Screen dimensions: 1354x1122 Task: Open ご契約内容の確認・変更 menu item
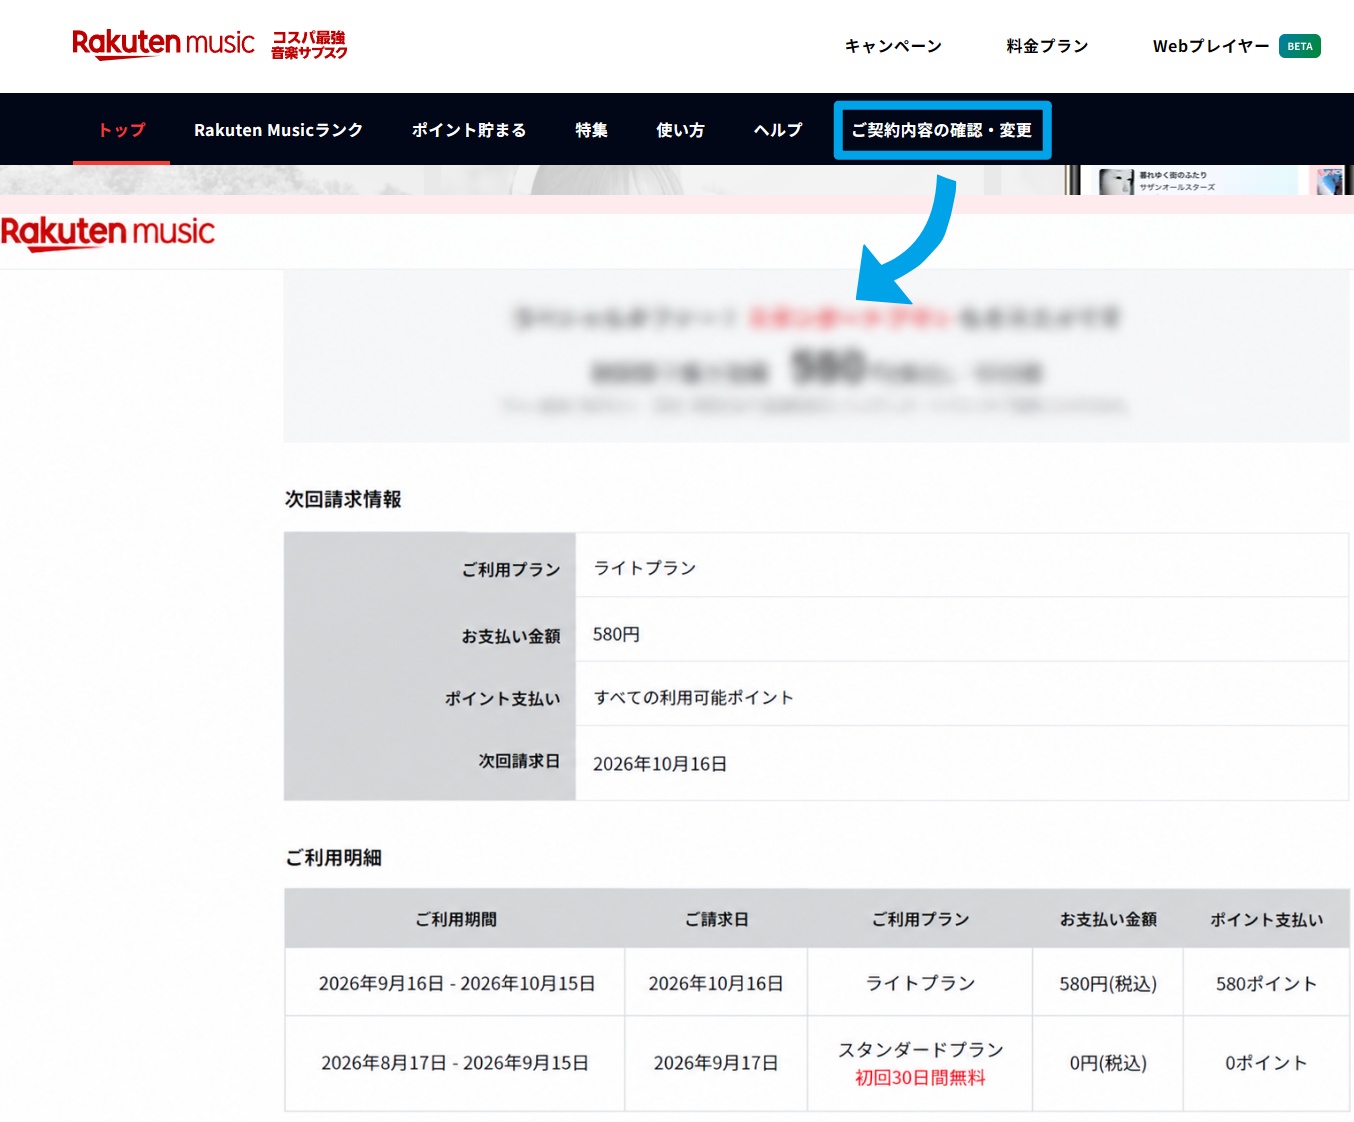pos(942,130)
